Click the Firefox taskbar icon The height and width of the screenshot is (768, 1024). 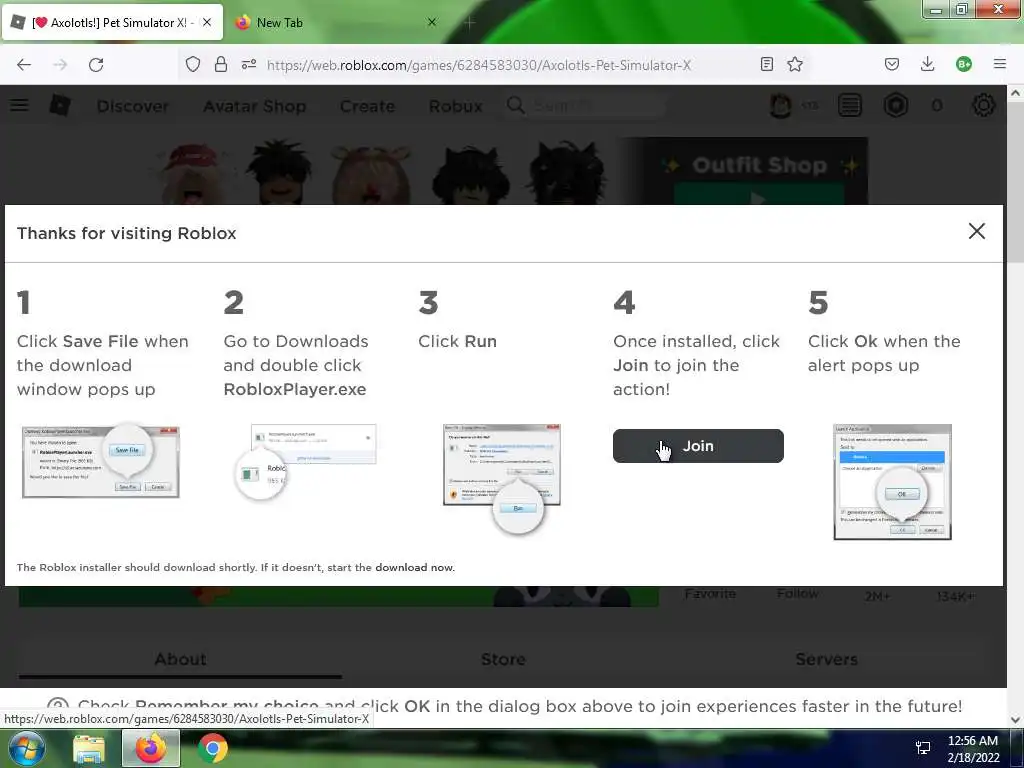point(151,748)
